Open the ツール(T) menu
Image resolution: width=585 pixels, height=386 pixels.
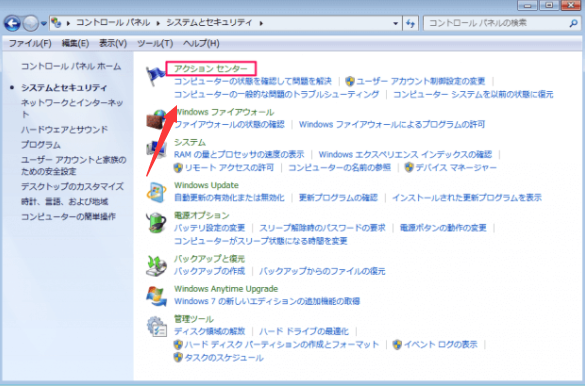coord(155,43)
